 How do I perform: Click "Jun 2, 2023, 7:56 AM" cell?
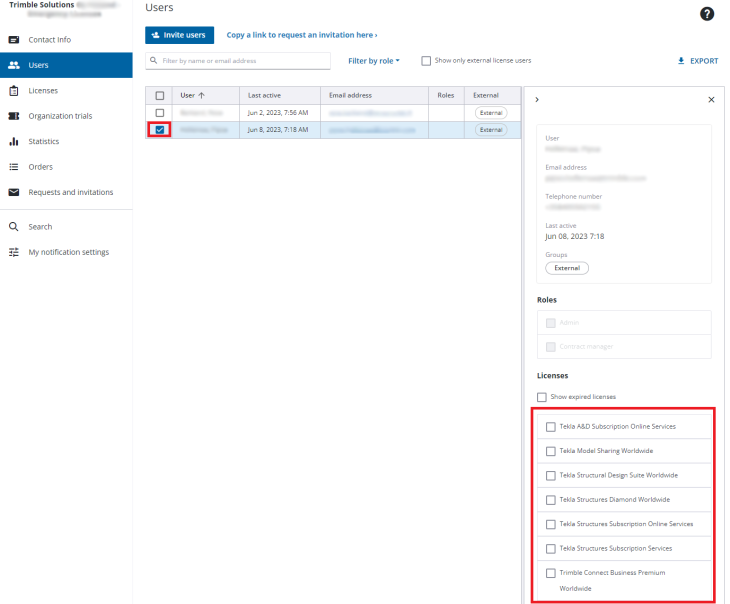(278, 113)
